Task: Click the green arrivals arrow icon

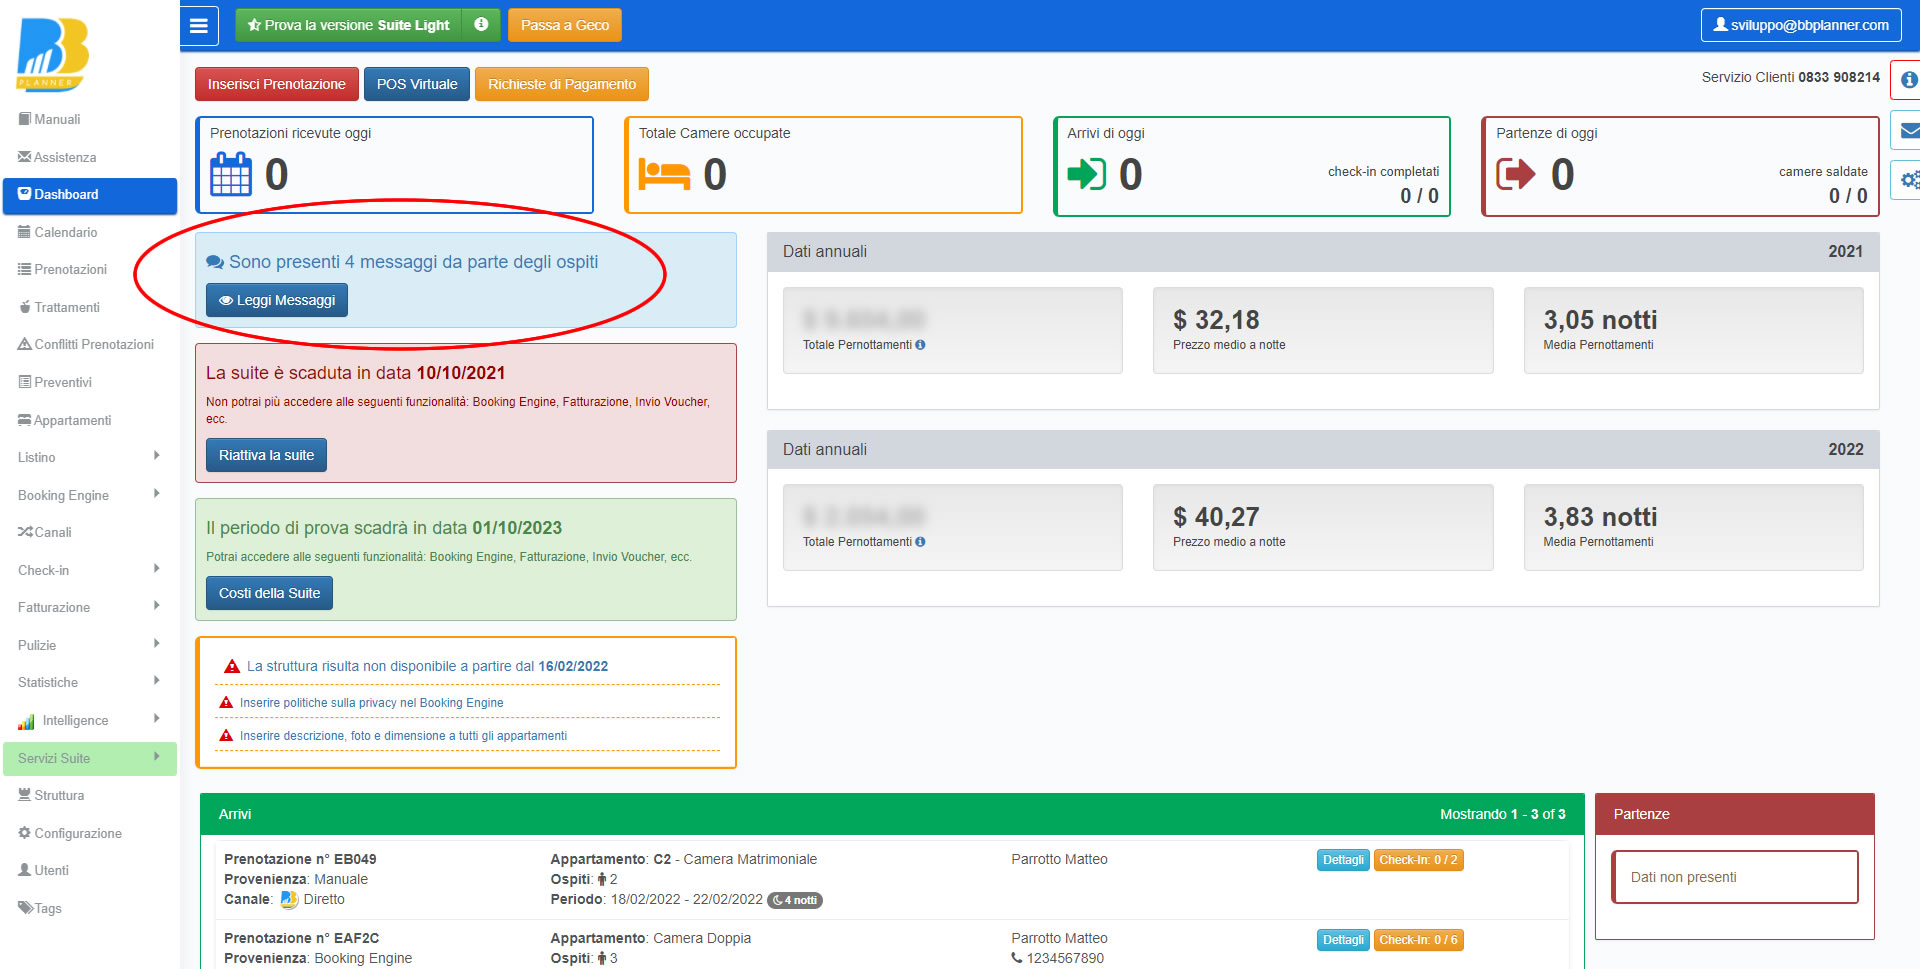Action: pyautogui.click(x=1086, y=175)
